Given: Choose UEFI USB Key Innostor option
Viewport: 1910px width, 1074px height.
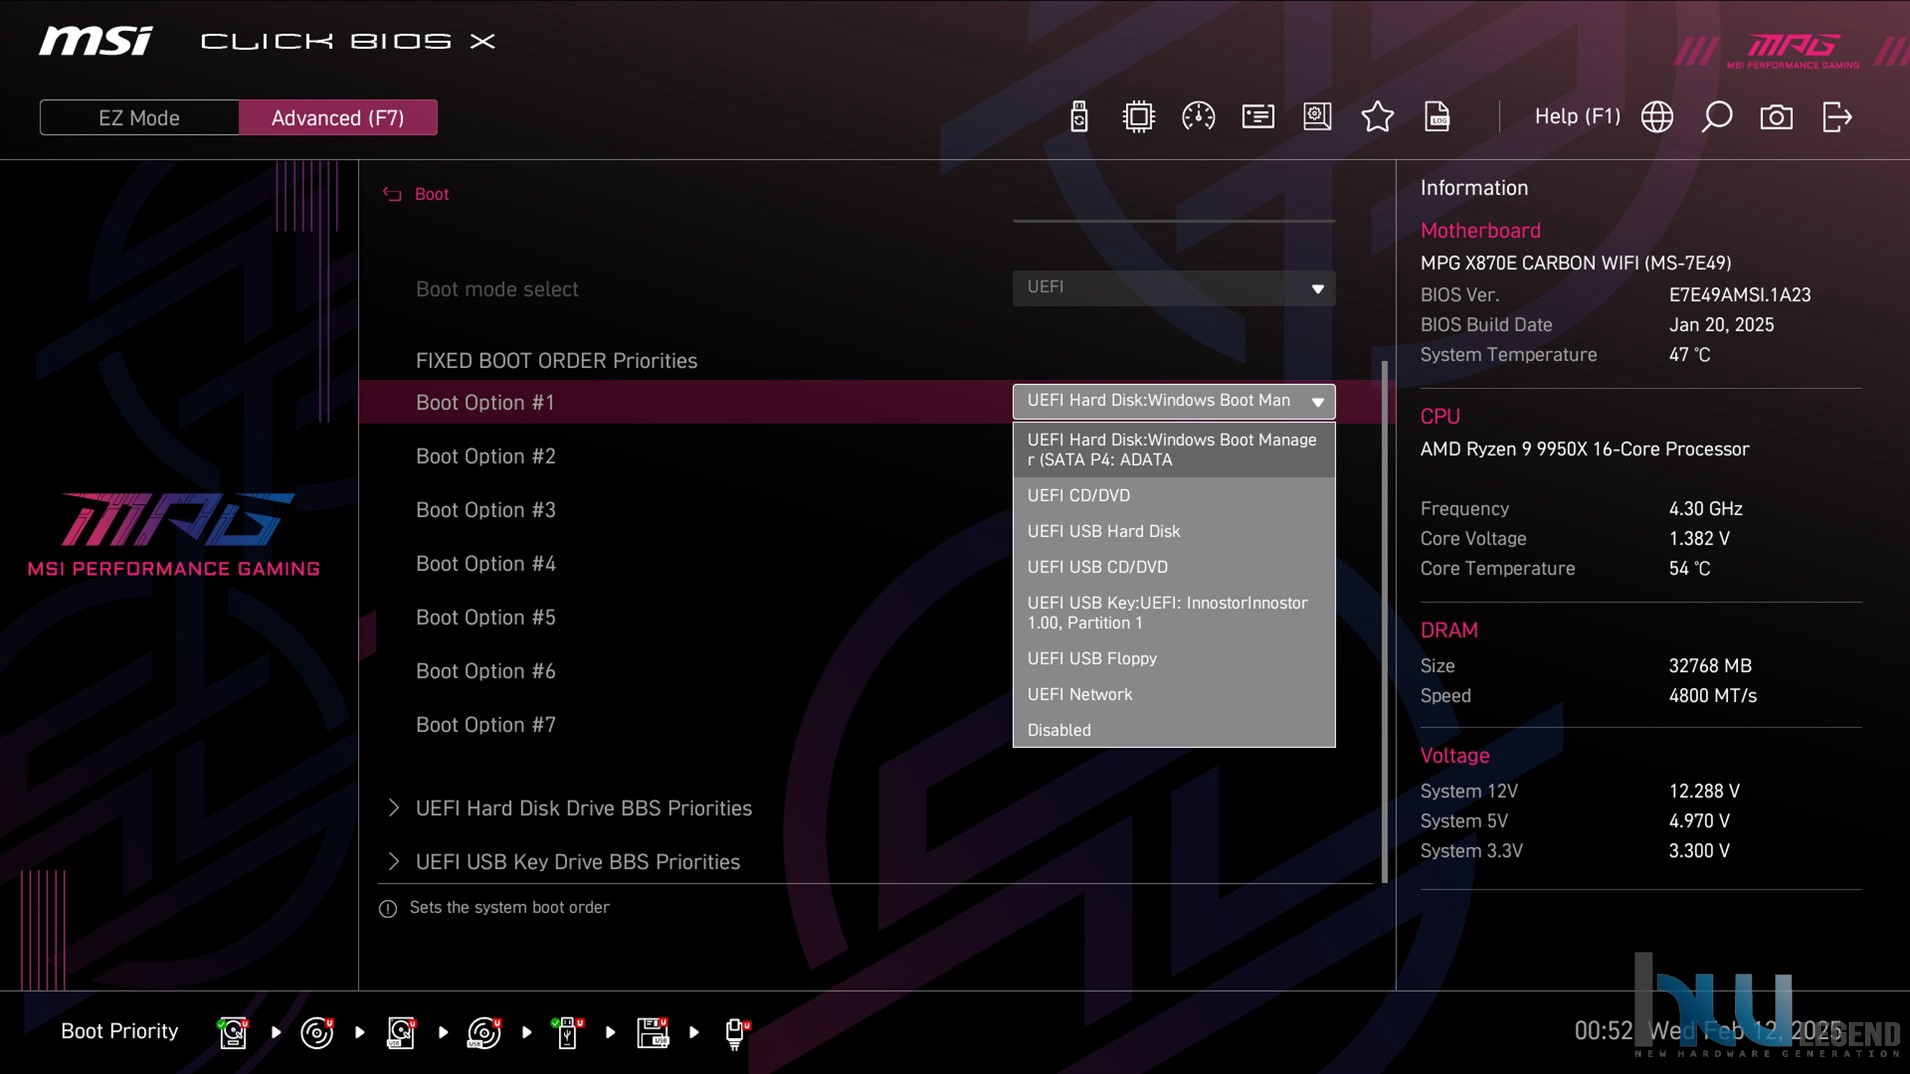Looking at the screenshot, I should click(x=1173, y=613).
